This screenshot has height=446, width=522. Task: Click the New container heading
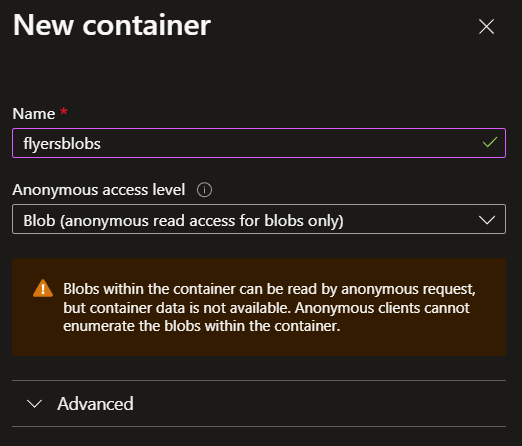tap(112, 25)
